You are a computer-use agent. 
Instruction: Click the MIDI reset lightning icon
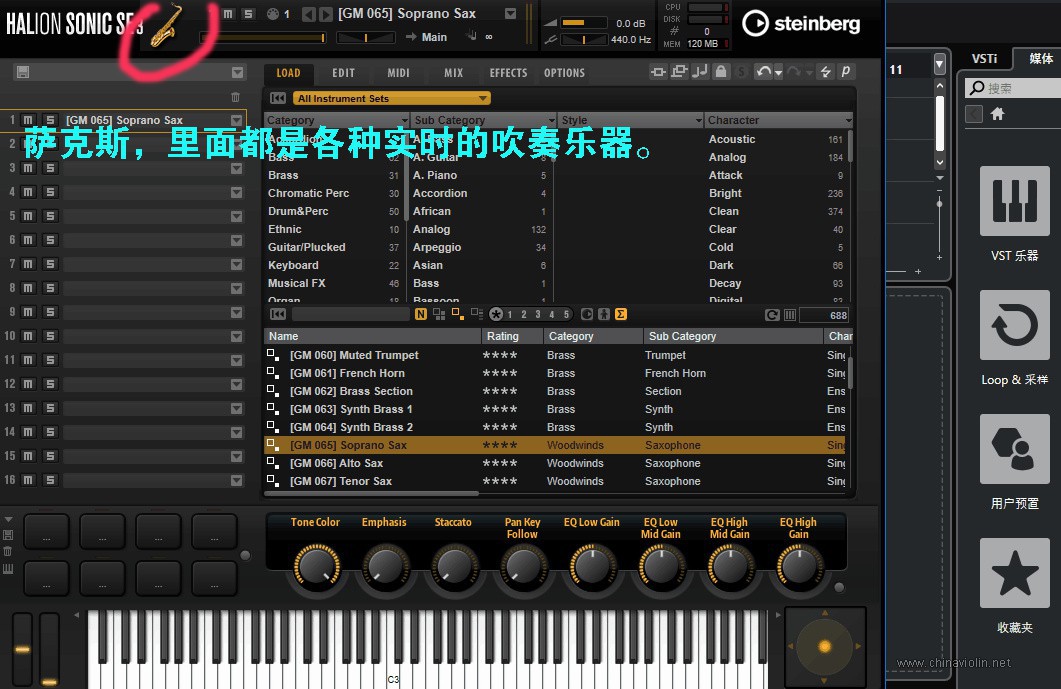826,72
